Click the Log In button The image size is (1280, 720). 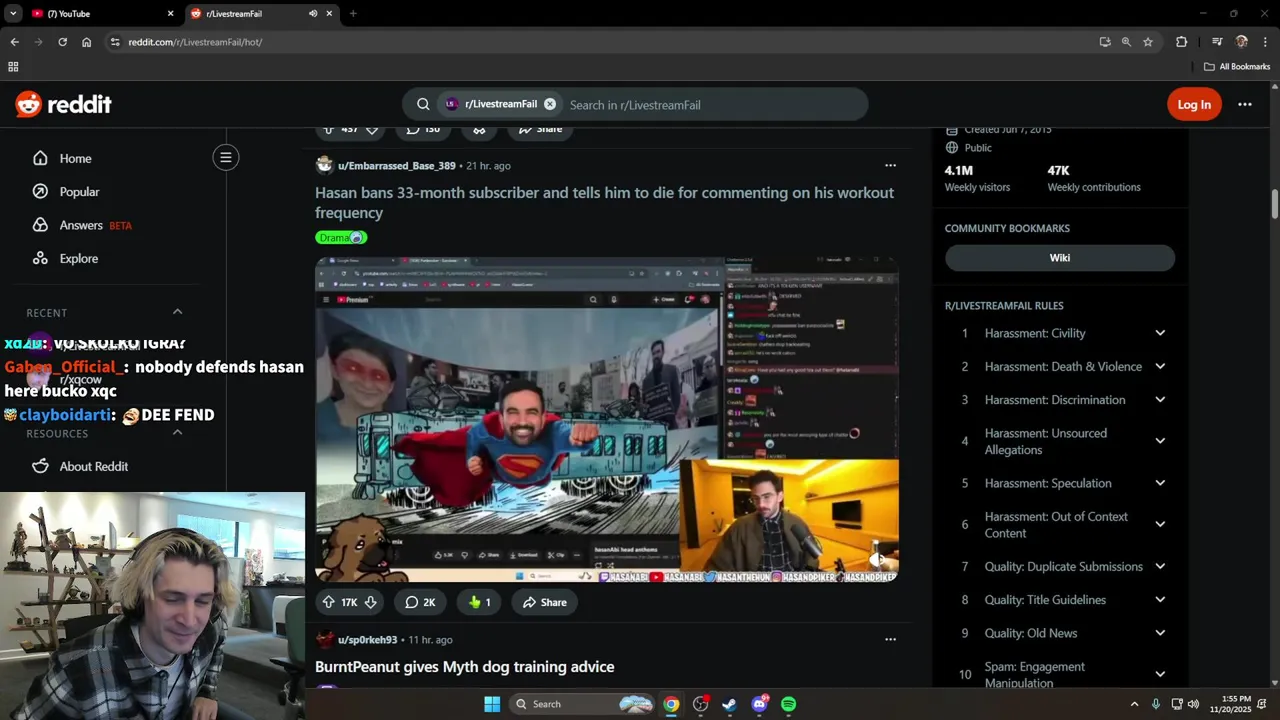[x=1194, y=104]
